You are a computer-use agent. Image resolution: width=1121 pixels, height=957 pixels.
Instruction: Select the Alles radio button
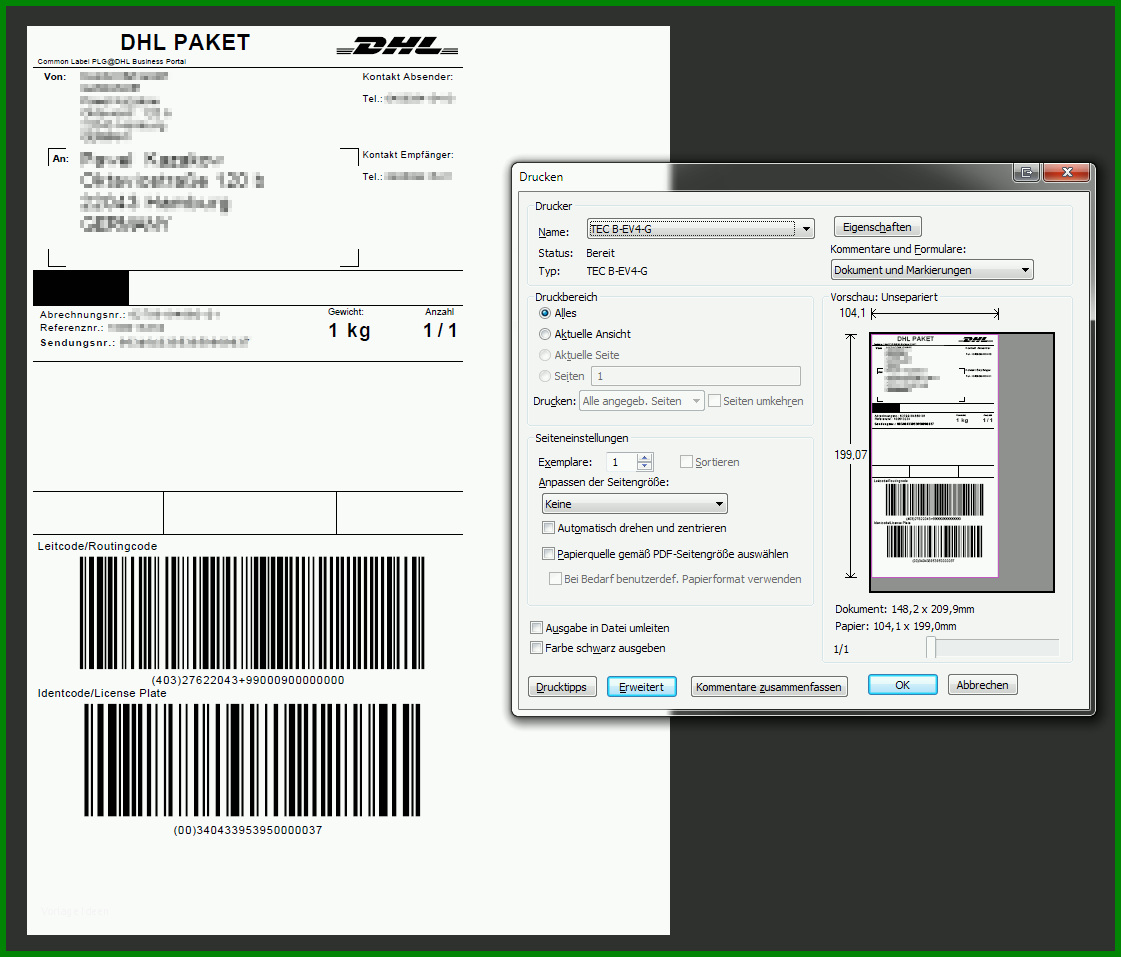545,313
